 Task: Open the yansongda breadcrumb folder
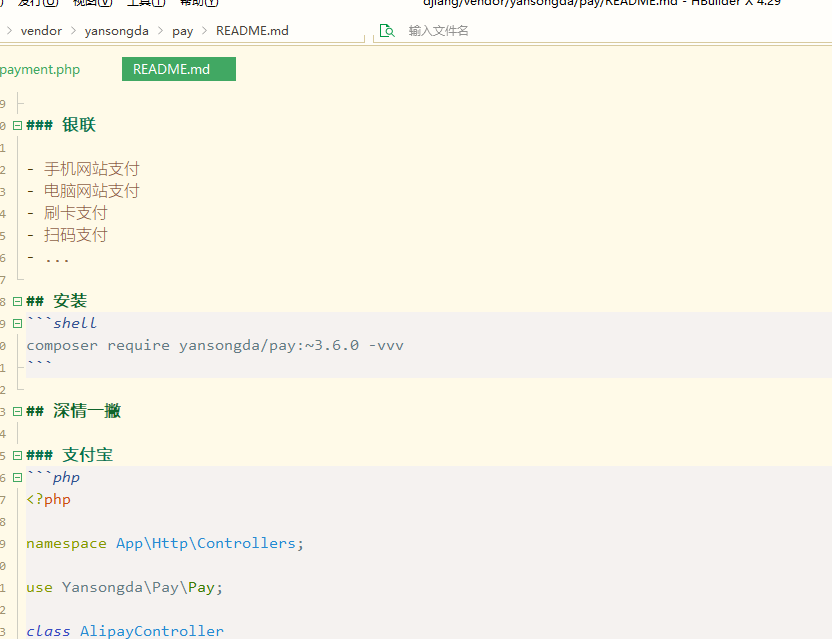point(116,31)
